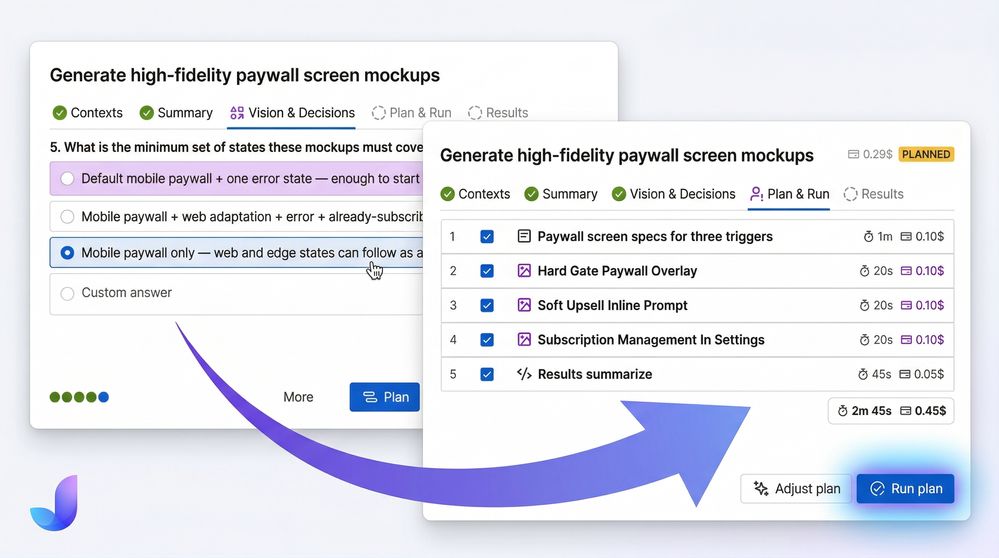This screenshot has height=558, width=999.
Task: Click timer icon beside 45s duration
Action: (x=863, y=374)
